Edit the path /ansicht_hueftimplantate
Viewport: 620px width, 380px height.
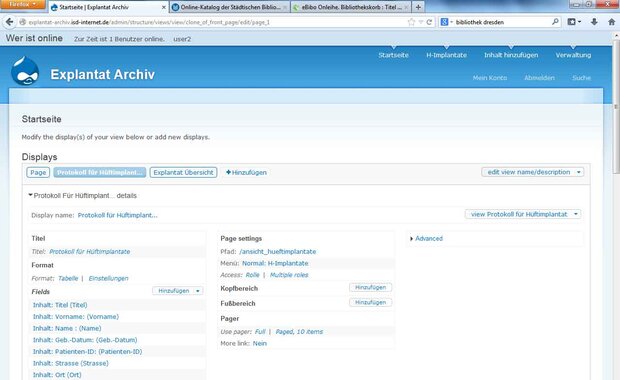(x=278, y=251)
